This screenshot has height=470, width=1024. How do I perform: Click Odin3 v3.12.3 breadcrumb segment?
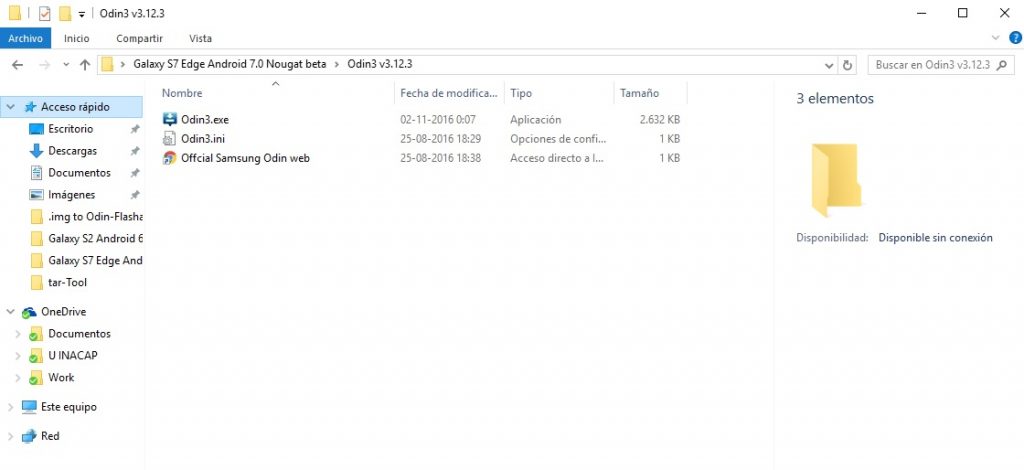tap(379, 65)
